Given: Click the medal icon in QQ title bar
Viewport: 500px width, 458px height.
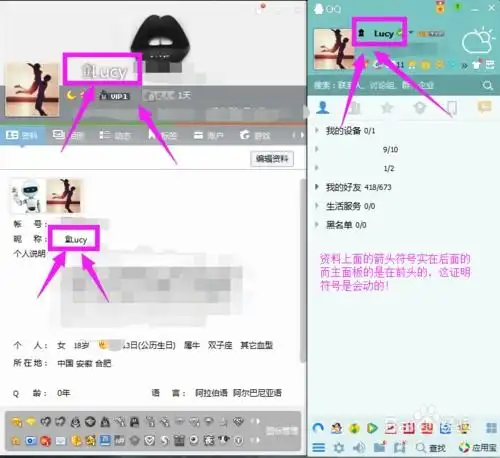Looking at the screenshot, I should click(440, 7).
